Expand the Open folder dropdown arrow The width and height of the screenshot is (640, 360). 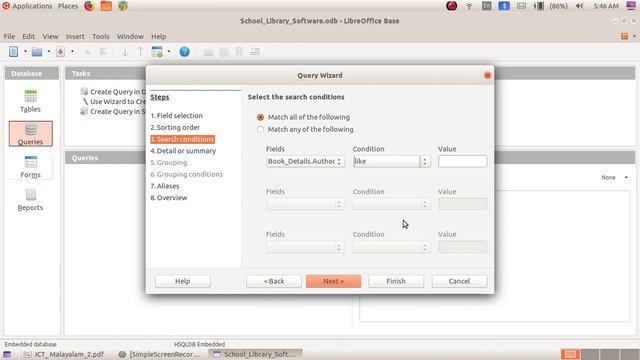click(49, 51)
